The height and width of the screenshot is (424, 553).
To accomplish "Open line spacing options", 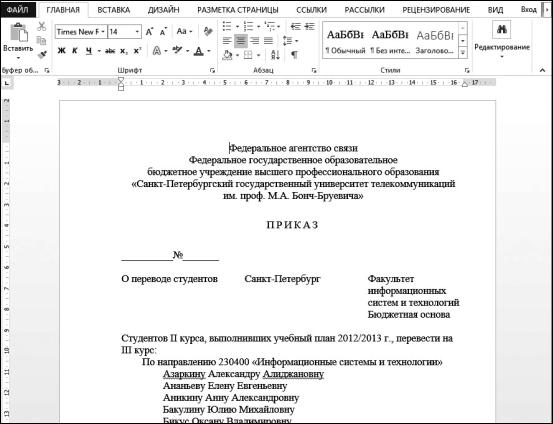I will tap(287, 41).
